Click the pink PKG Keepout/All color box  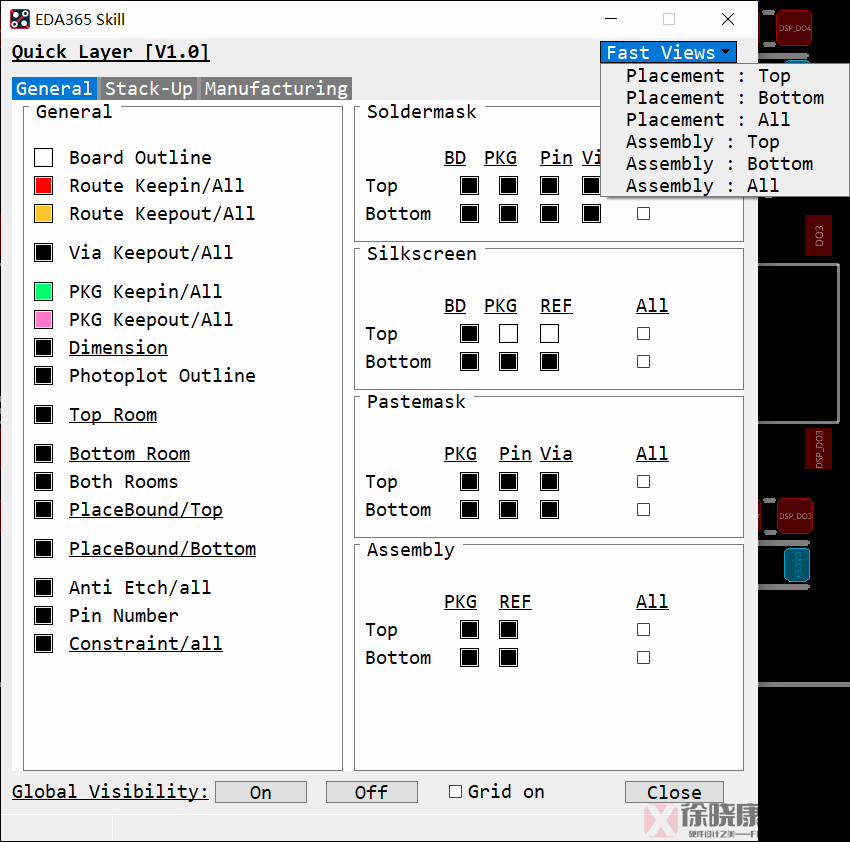[x=43, y=320]
